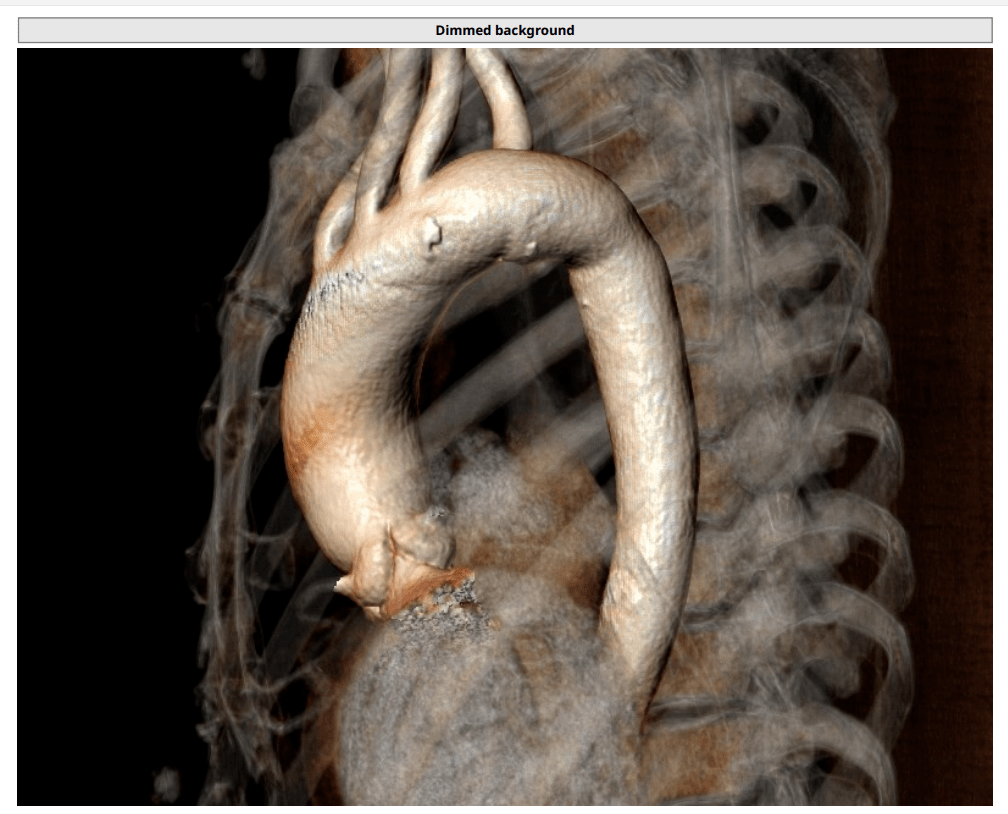1008x814 pixels.
Task: Select the leftmost branch vessel above the arch
Action: point(385,130)
